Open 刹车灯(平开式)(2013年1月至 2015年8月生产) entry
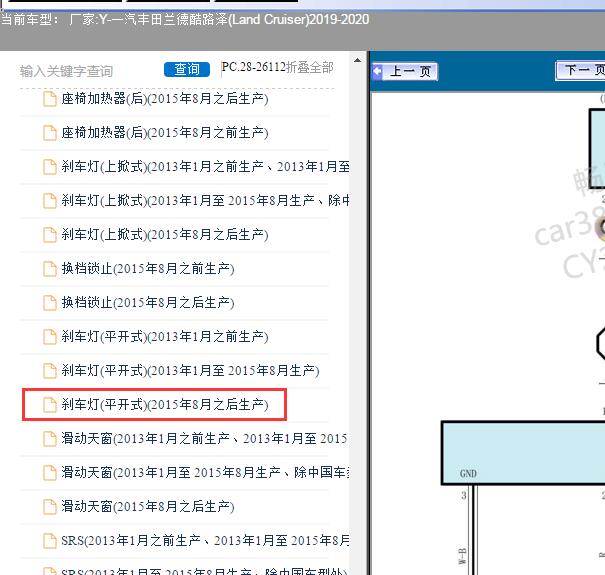 pyautogui.click(x=190, y=370)
